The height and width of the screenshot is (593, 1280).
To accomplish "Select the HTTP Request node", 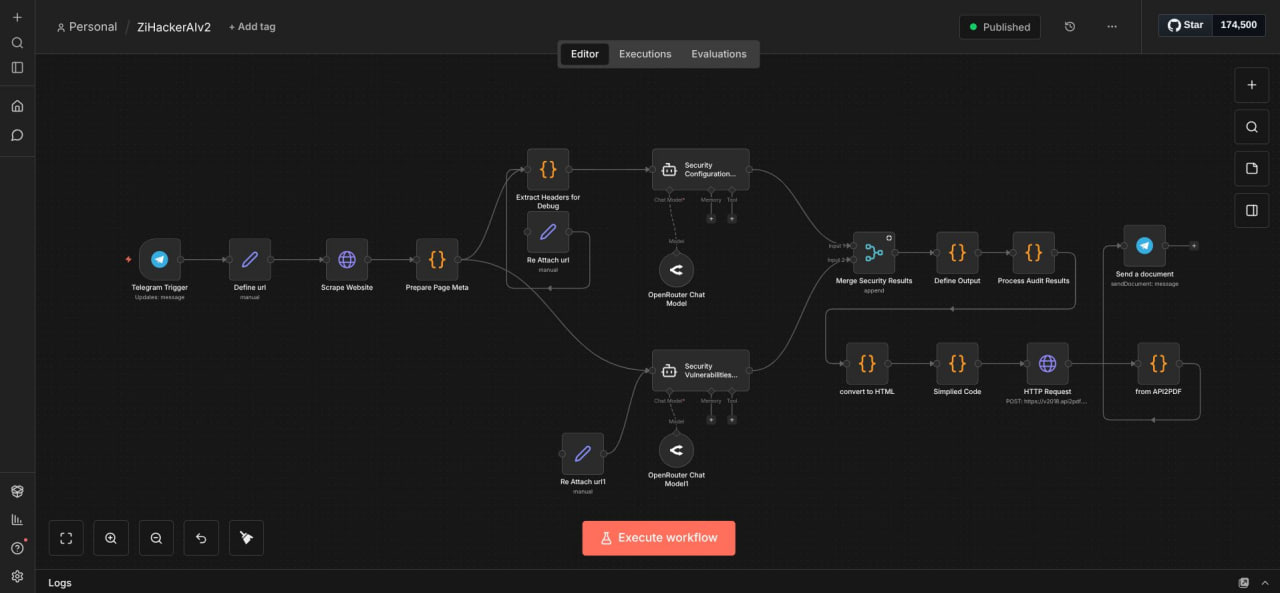I will pyautogui.click(x=1047, y=364).
